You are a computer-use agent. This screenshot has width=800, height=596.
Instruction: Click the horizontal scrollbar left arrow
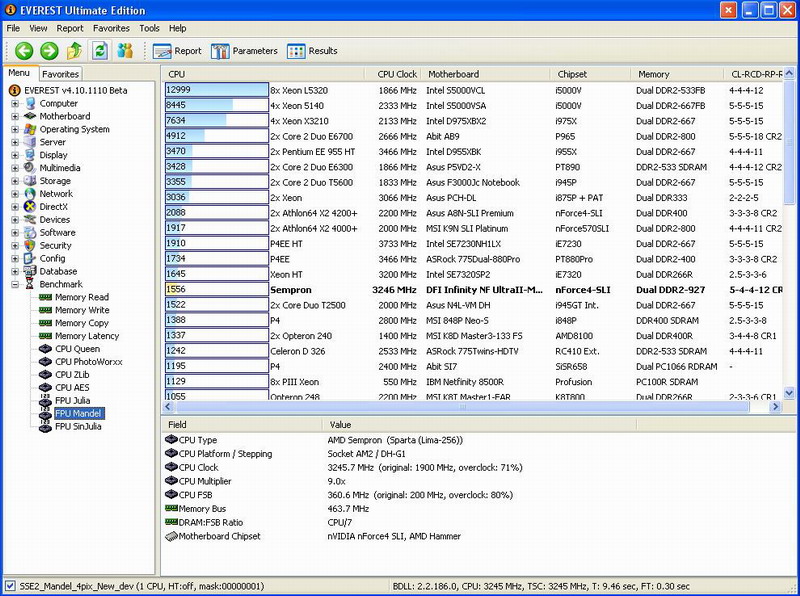coord(168,407)
